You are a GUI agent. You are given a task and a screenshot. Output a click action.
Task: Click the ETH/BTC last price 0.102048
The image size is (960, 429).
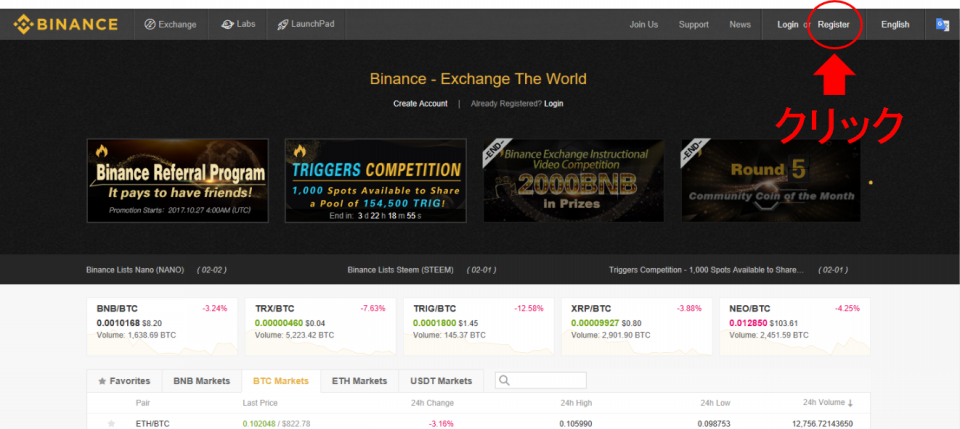click(x=259, y=423)
